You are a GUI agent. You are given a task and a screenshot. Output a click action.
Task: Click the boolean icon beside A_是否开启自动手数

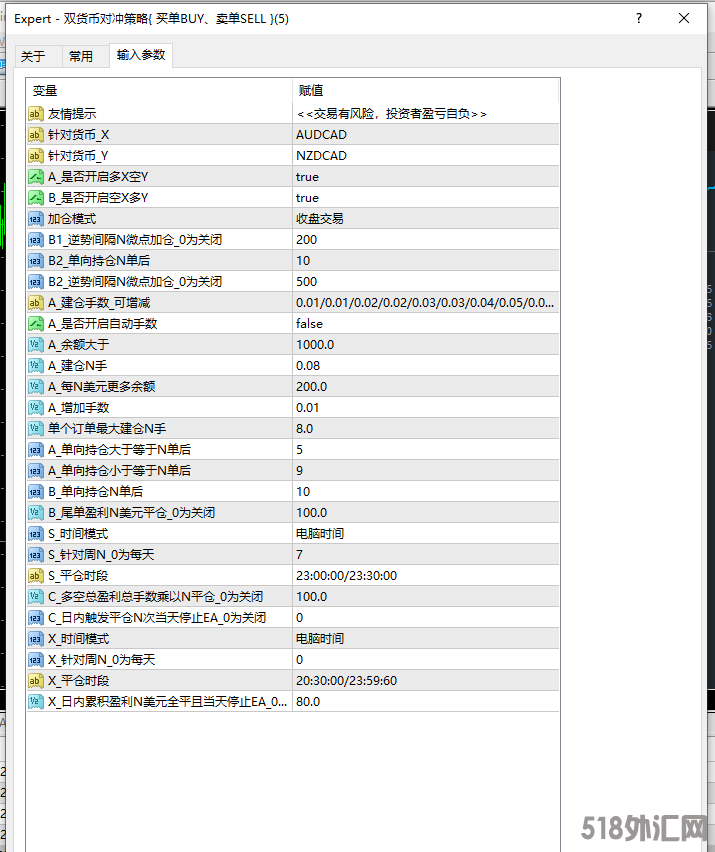(x=35, y=324)
